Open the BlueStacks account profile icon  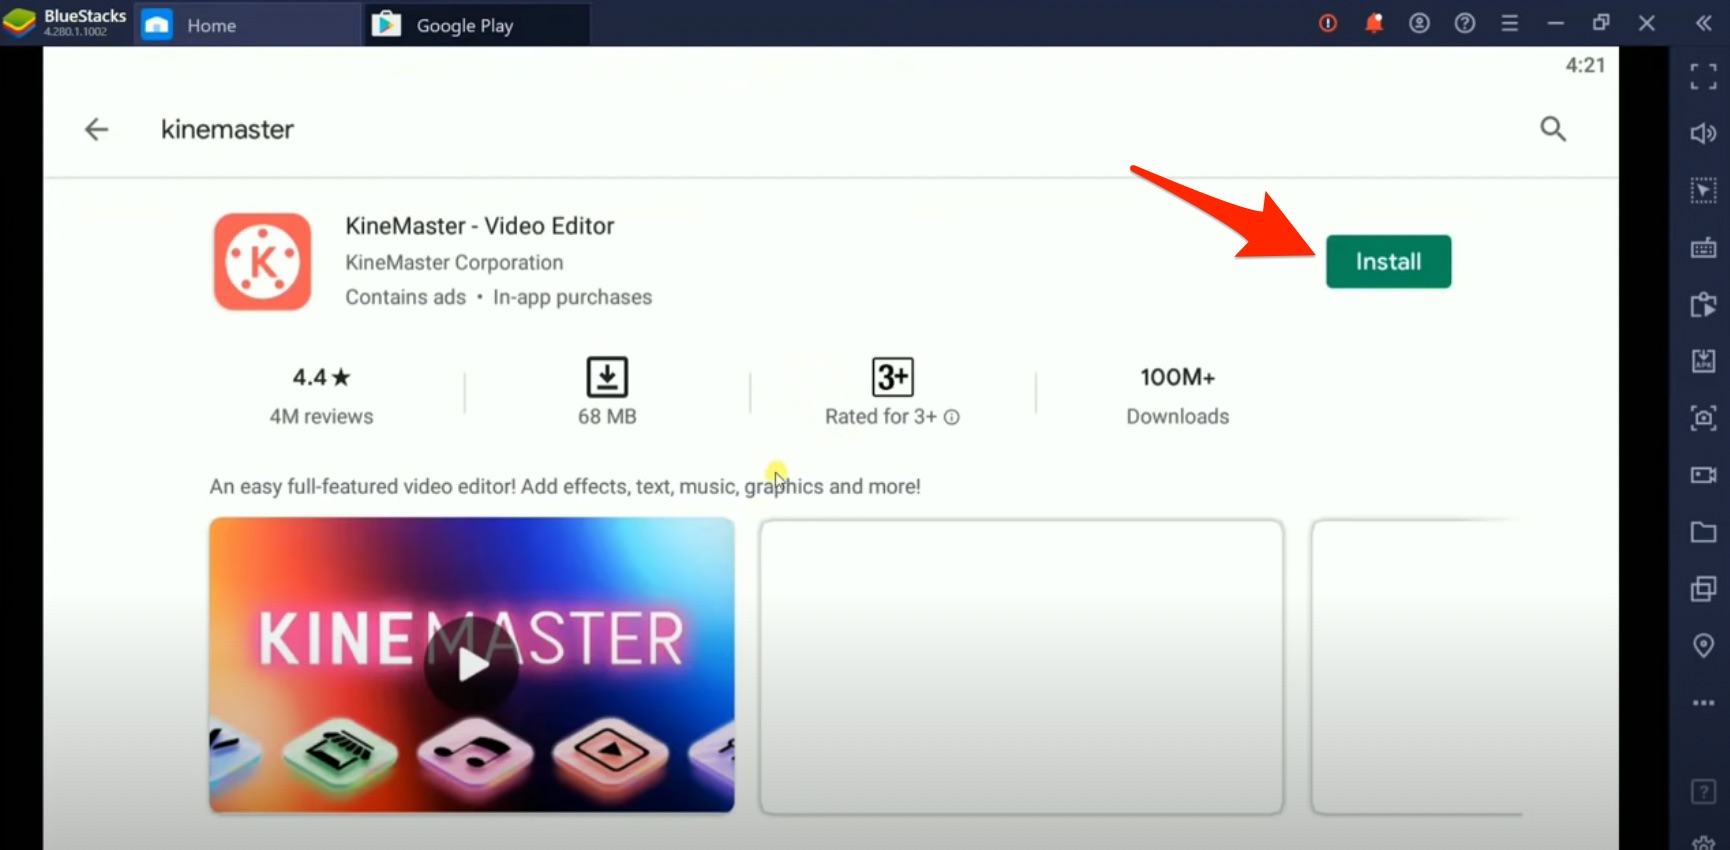1419,23
